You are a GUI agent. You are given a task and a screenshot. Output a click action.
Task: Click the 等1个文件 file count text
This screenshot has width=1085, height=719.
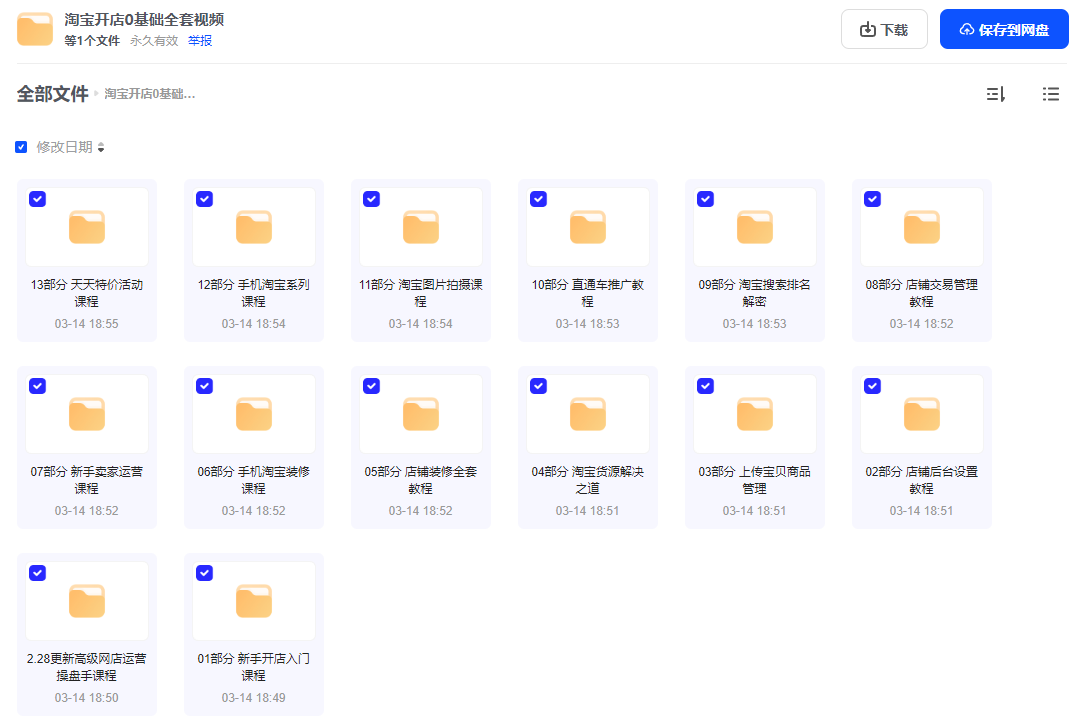tap(92, 41)
